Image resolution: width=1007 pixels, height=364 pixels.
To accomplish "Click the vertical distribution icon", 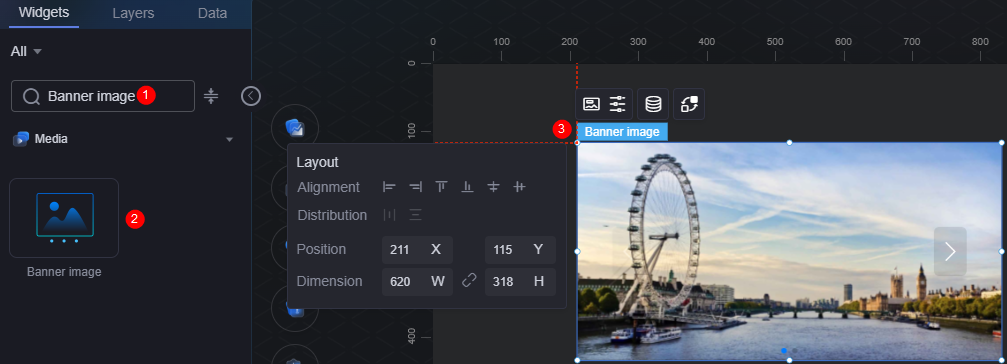I will click(416, 215).
